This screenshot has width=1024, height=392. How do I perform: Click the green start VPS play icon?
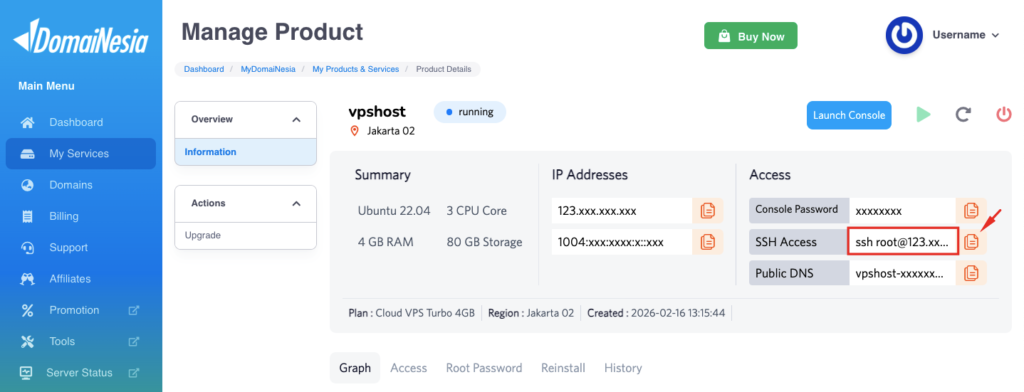[923, 115]
